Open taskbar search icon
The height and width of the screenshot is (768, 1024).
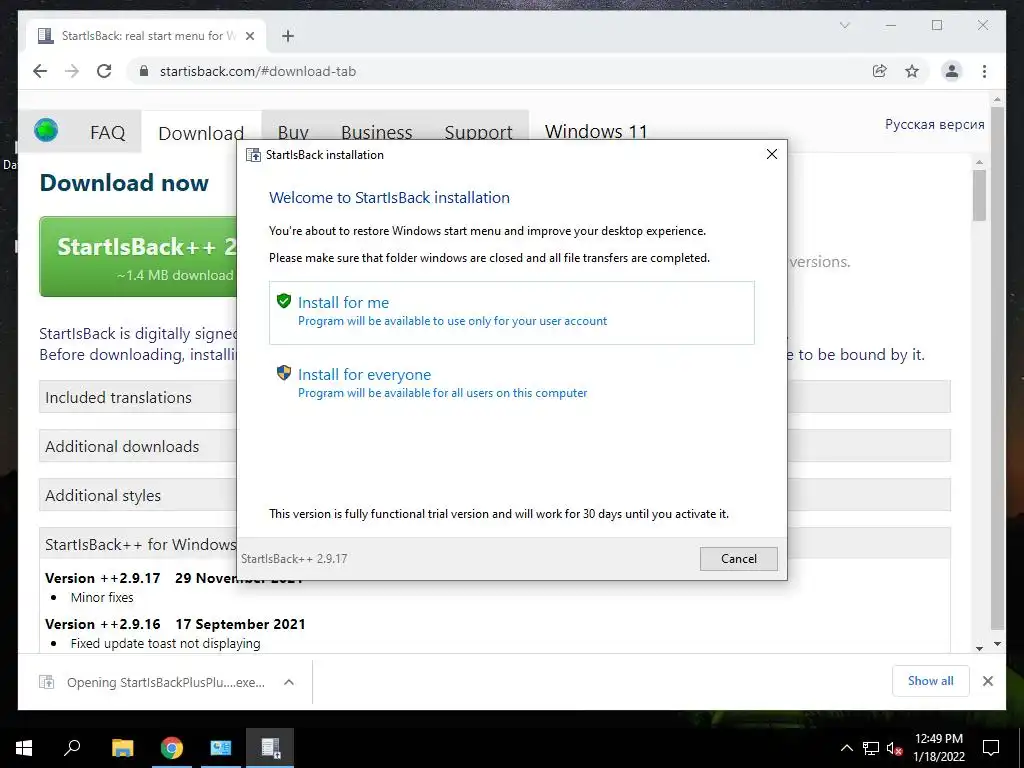coord(72,748)
